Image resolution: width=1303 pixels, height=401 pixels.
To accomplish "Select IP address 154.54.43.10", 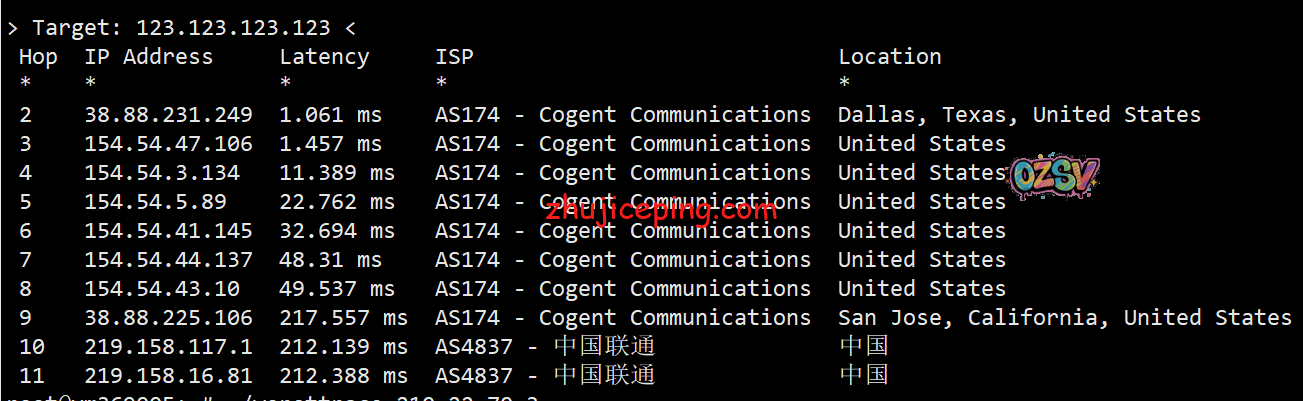I will tap(162, 289).
